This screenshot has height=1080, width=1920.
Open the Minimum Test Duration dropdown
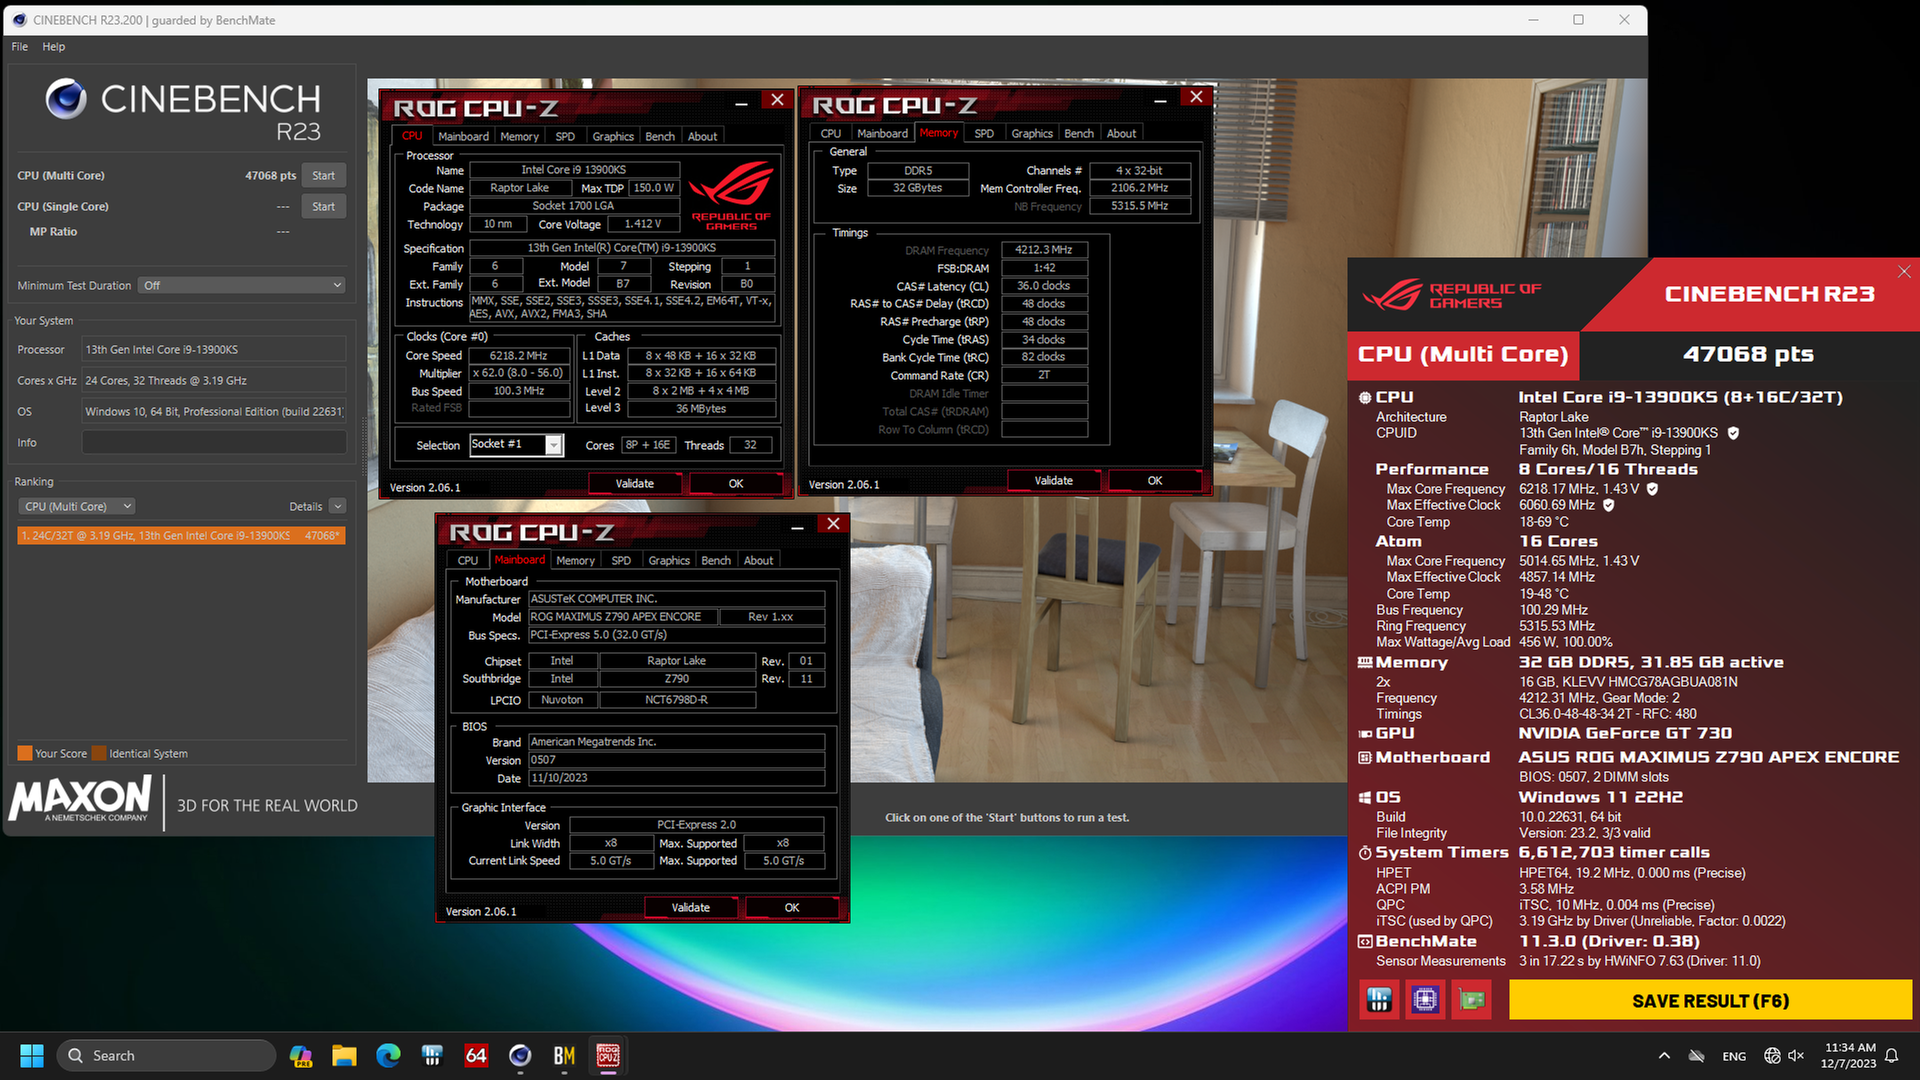pos(242,285)
